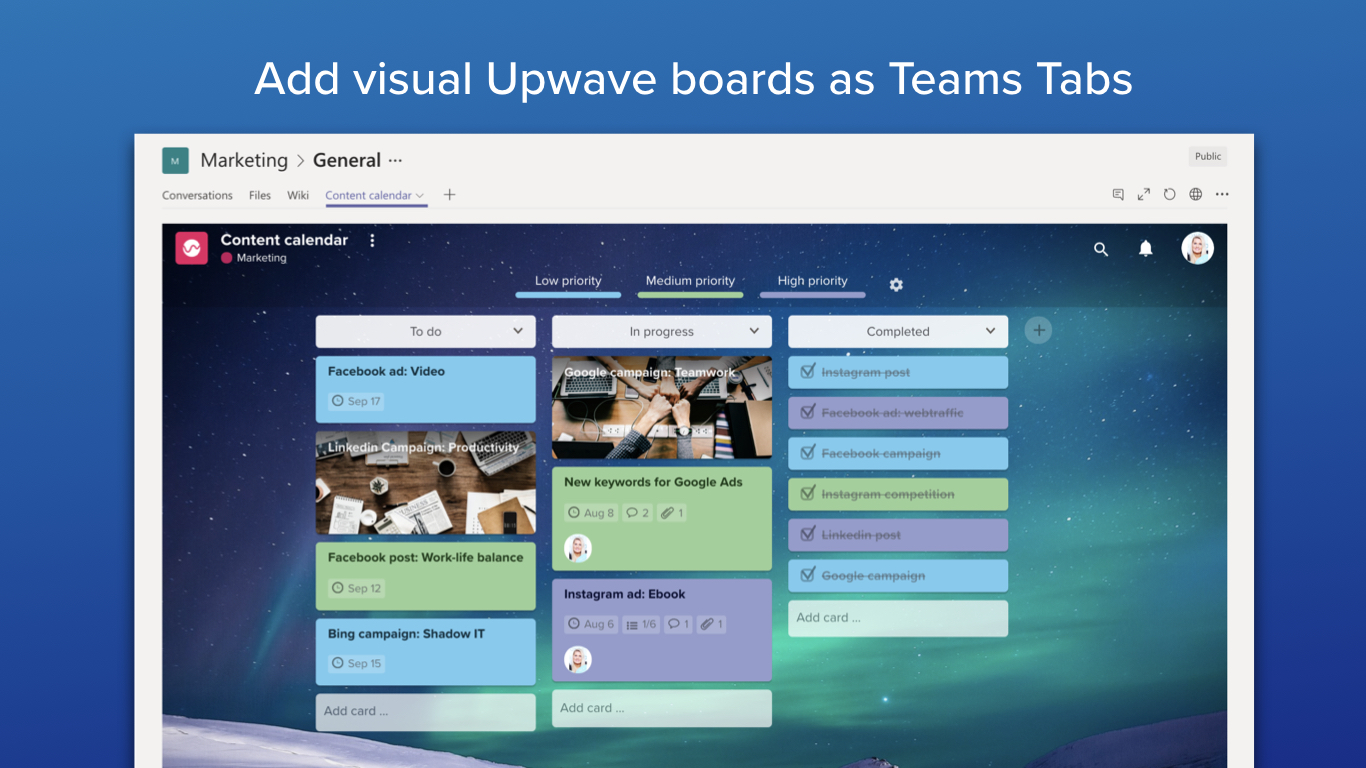Open the notifications bell
This screenshot has width=1366, height=768.
(x=1146, y=248)
